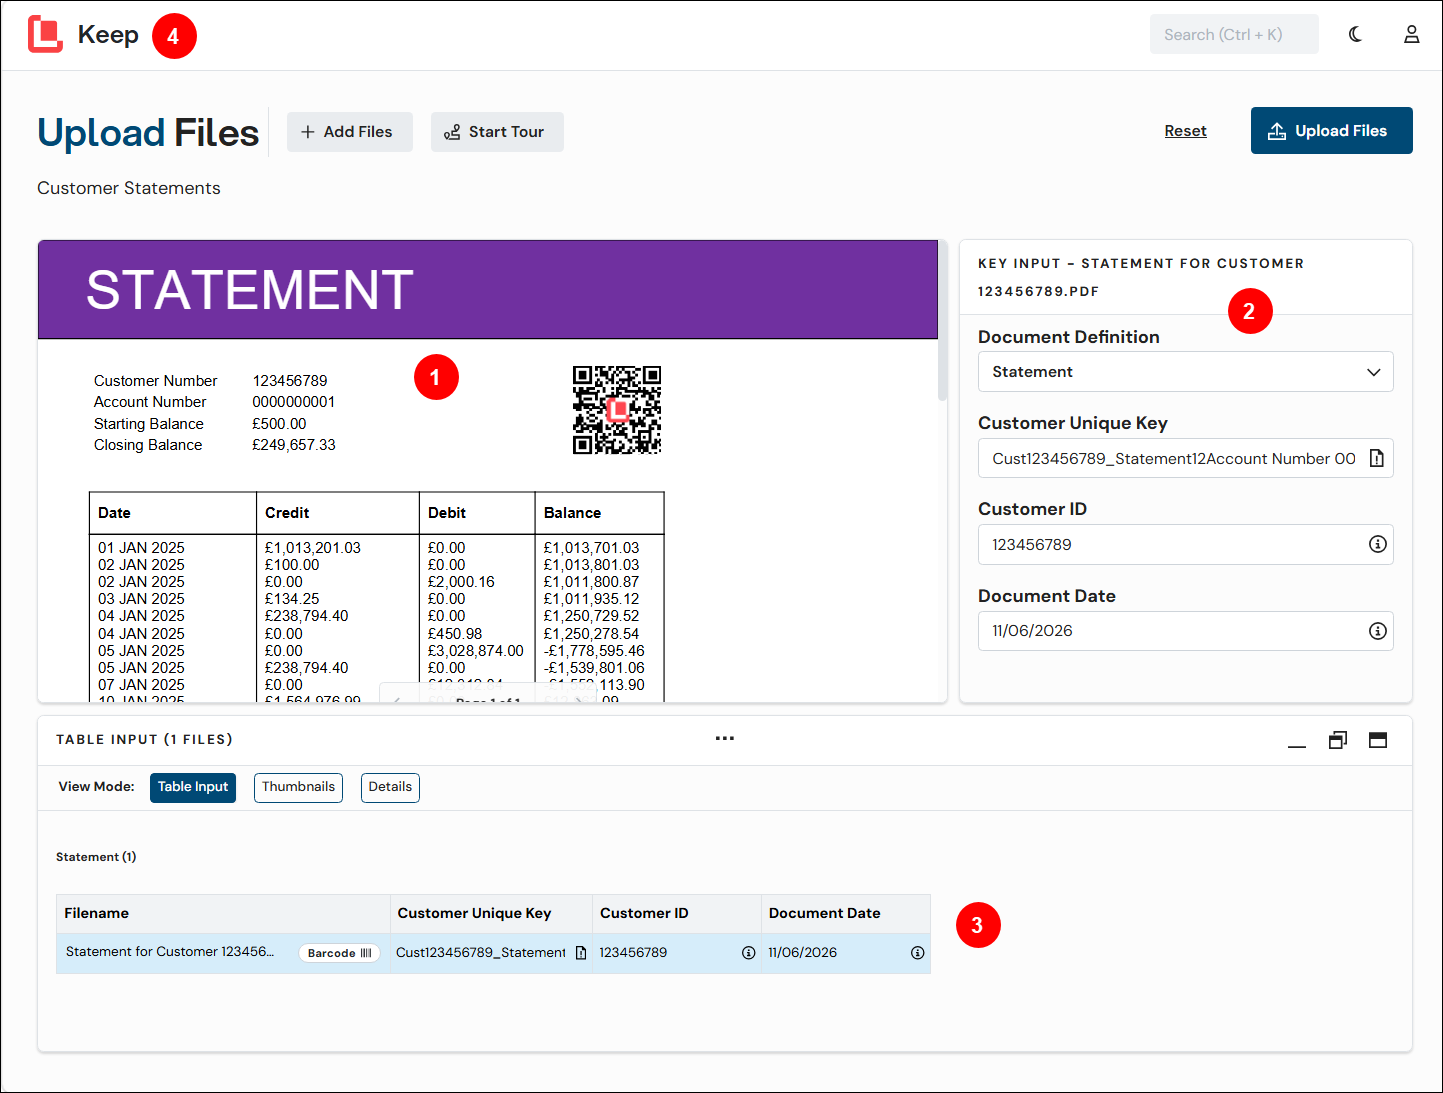Click the Customer ID info icon in Key Input

[1378, 544]
